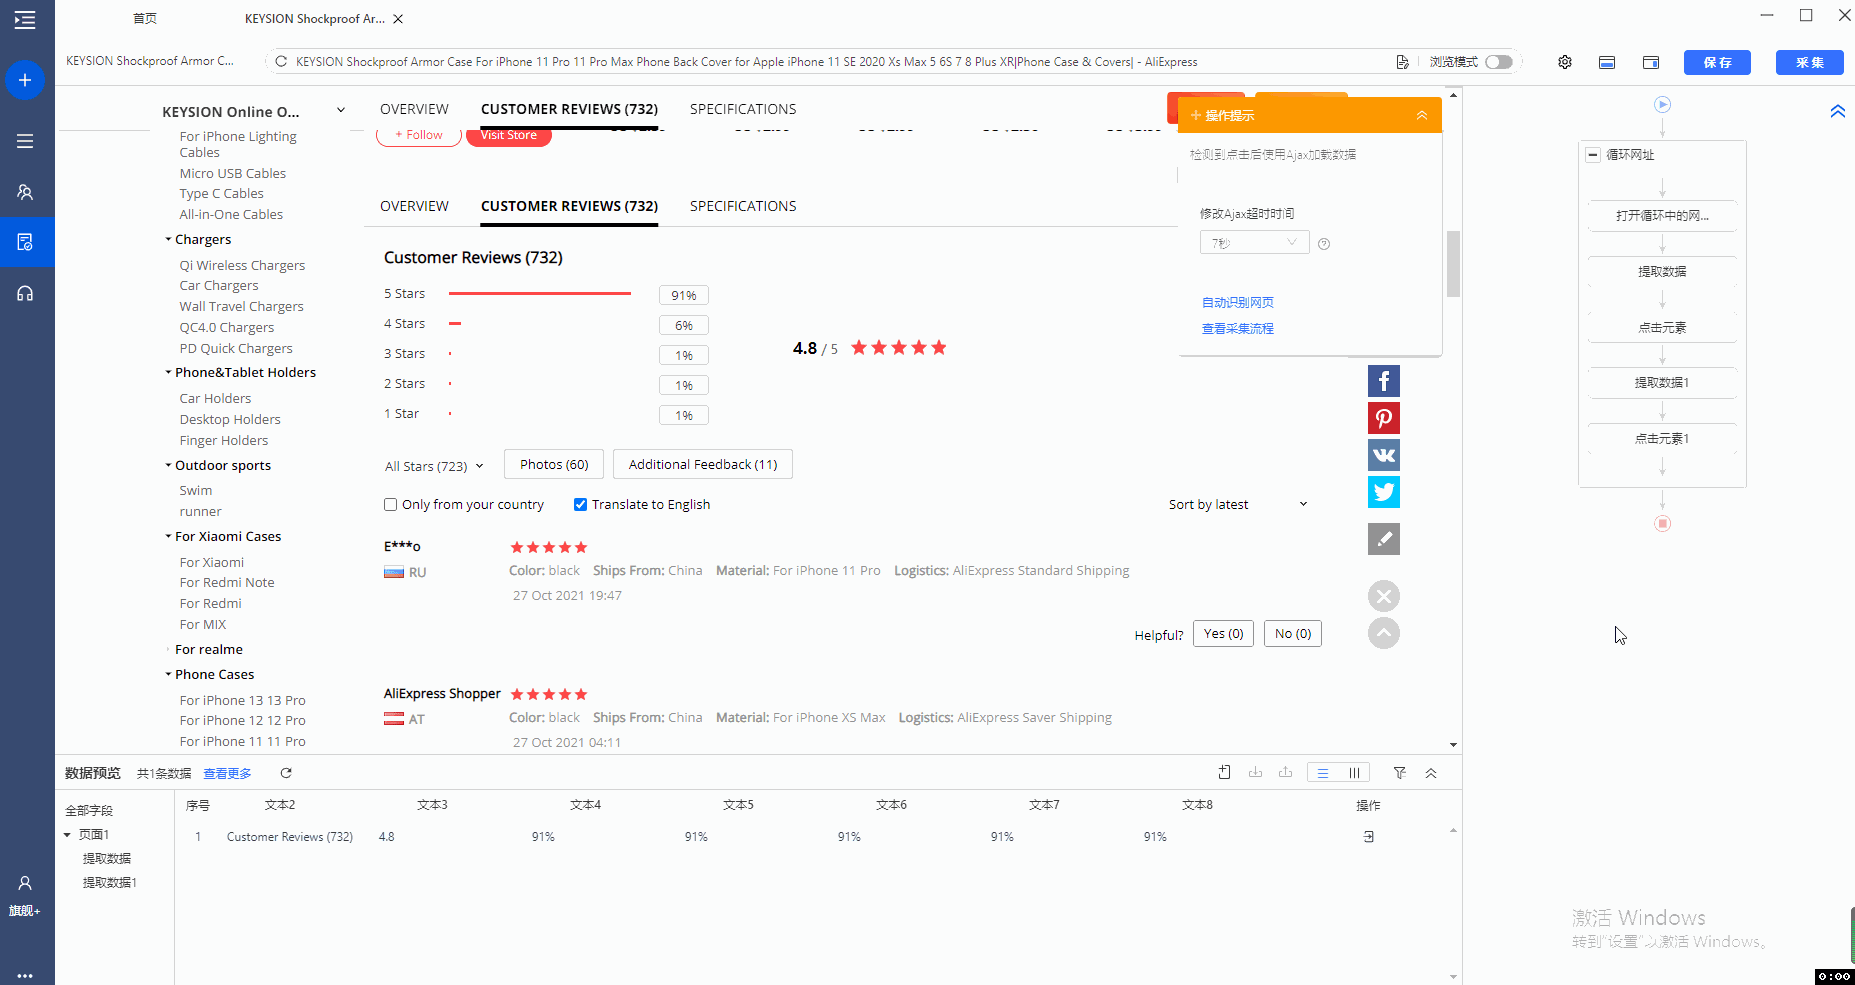Collapse the orange 操作提示 panel
This screenshot has width=1855, height=985.
[1422, 116]
